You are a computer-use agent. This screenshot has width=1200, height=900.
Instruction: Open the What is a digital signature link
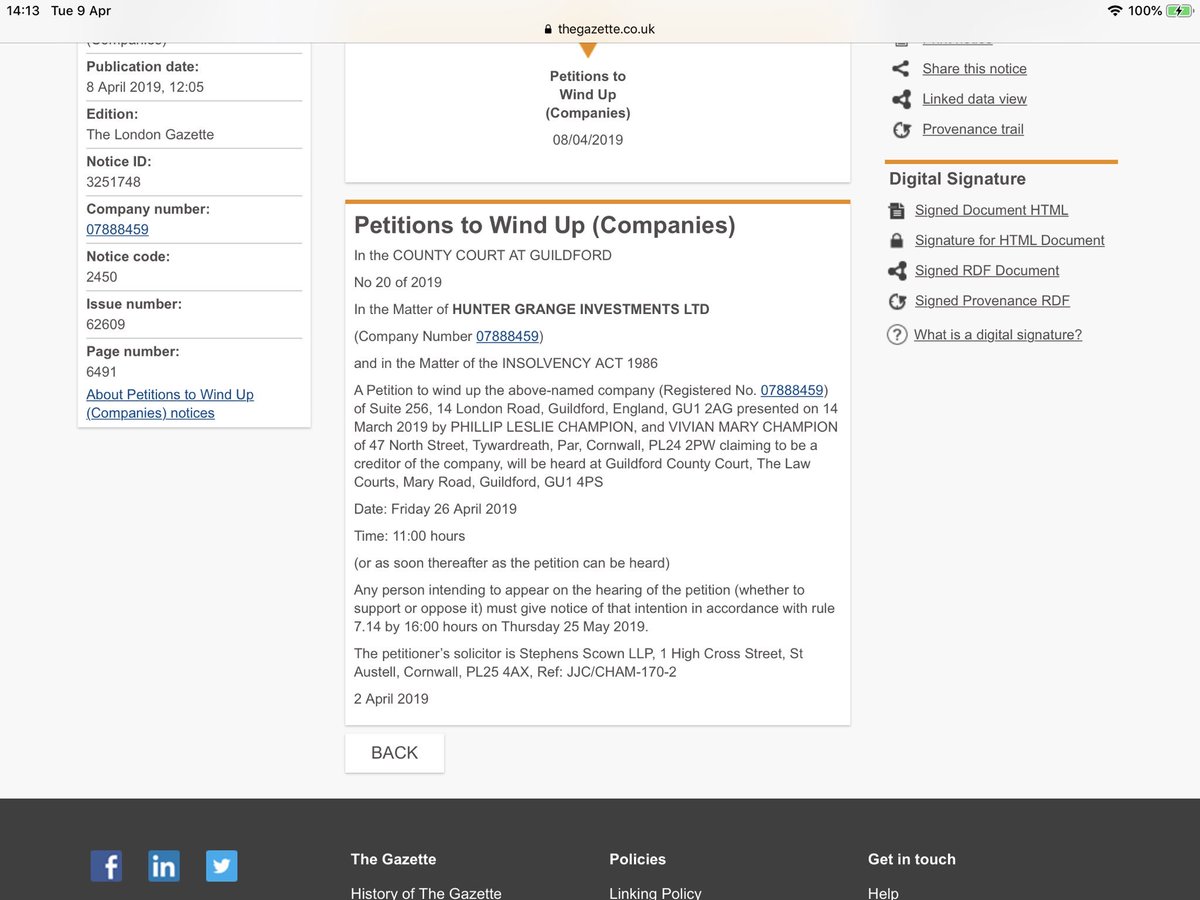click(x=997, y=334)
